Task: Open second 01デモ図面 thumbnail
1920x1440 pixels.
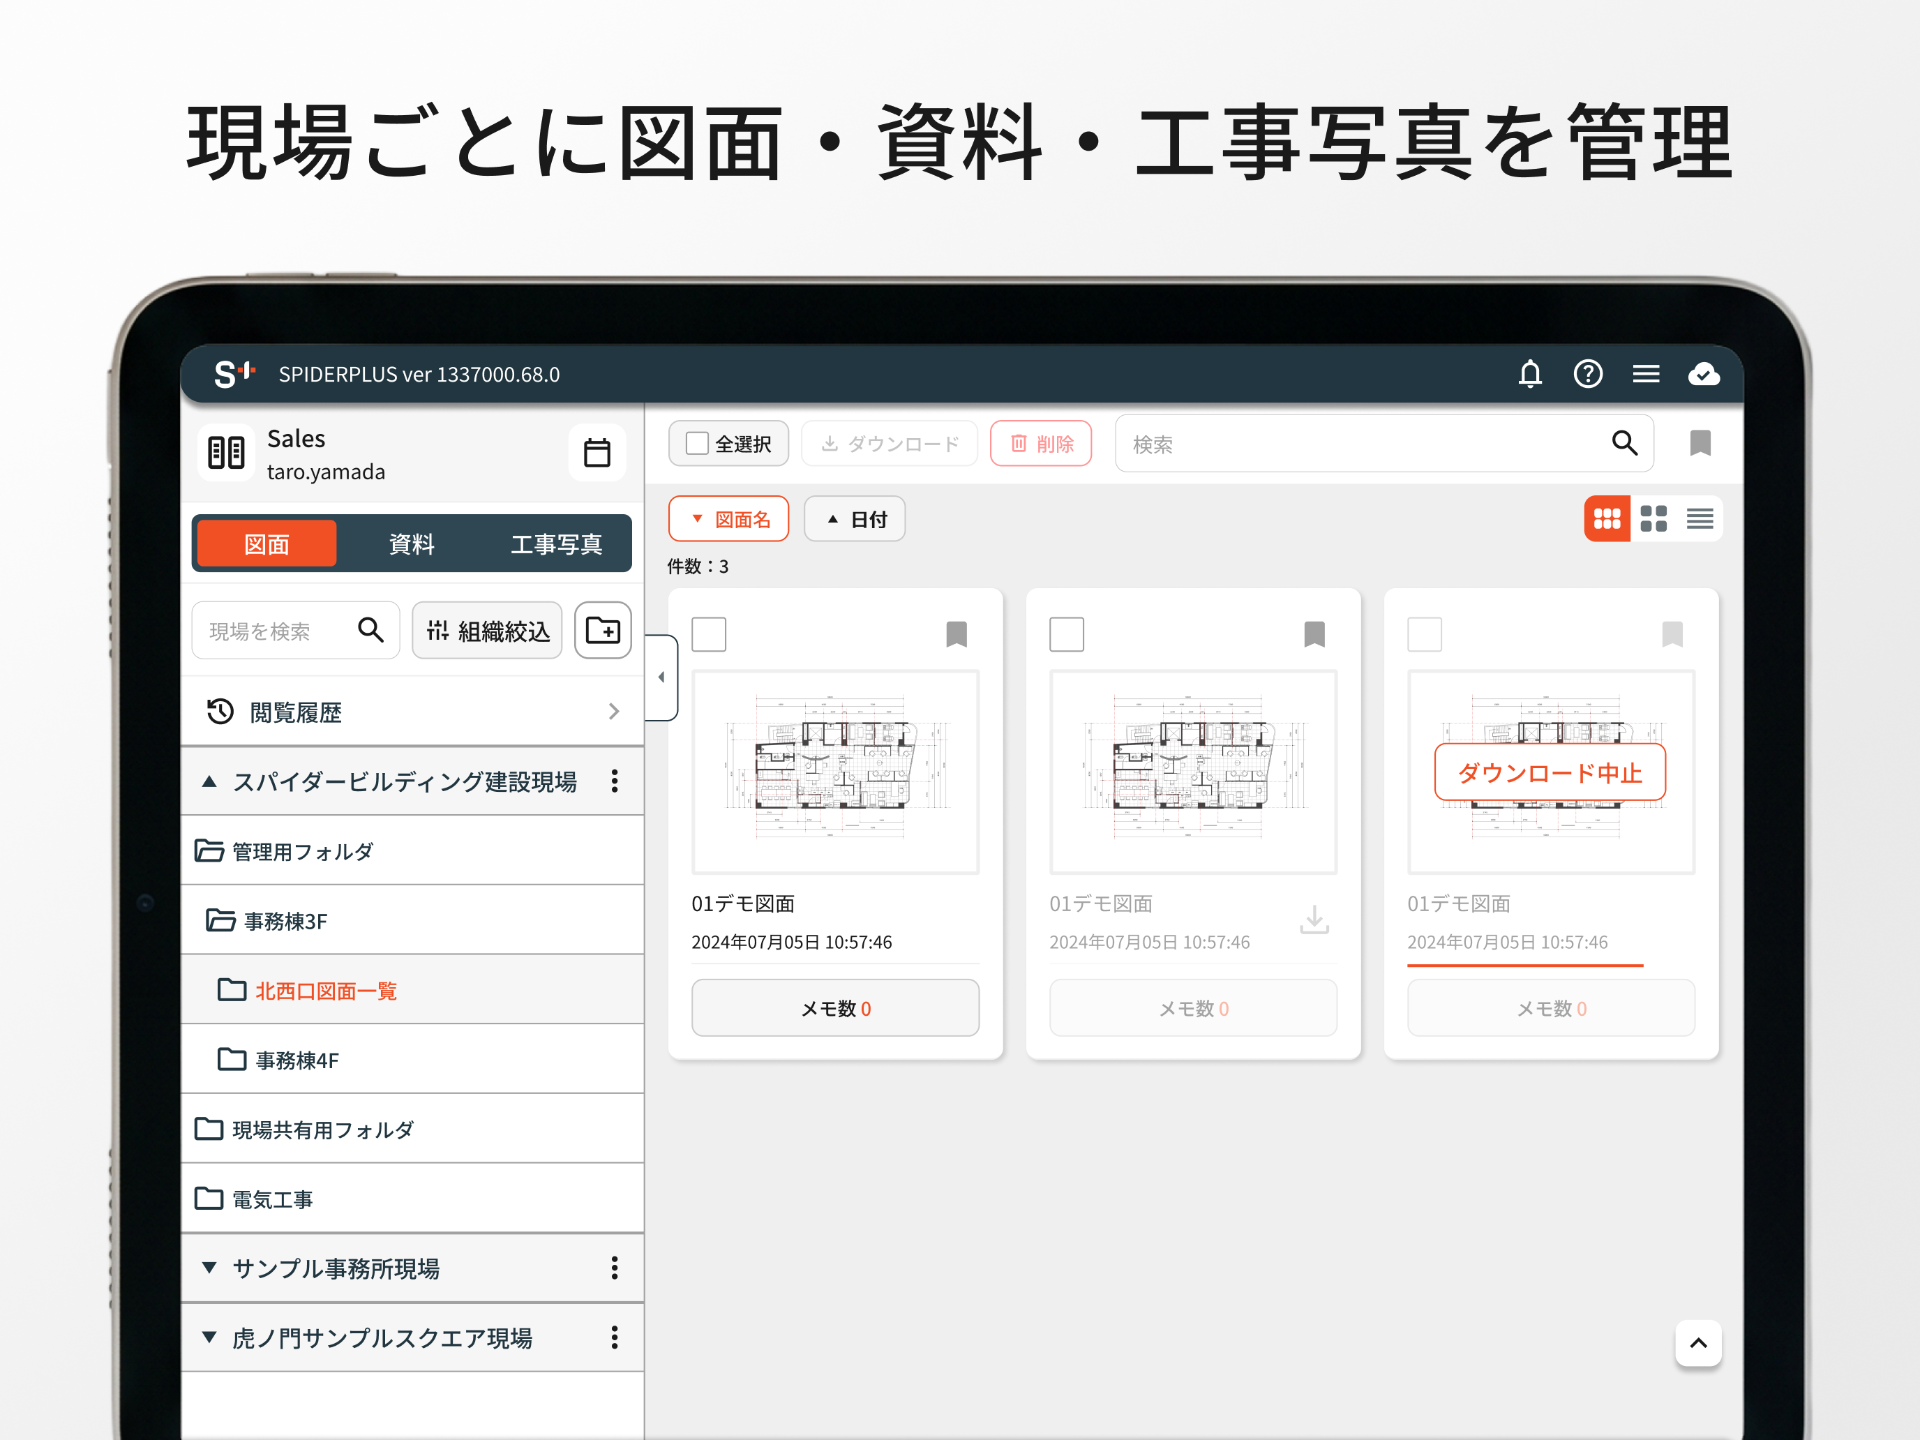Action: click(x=1193, y=772)
